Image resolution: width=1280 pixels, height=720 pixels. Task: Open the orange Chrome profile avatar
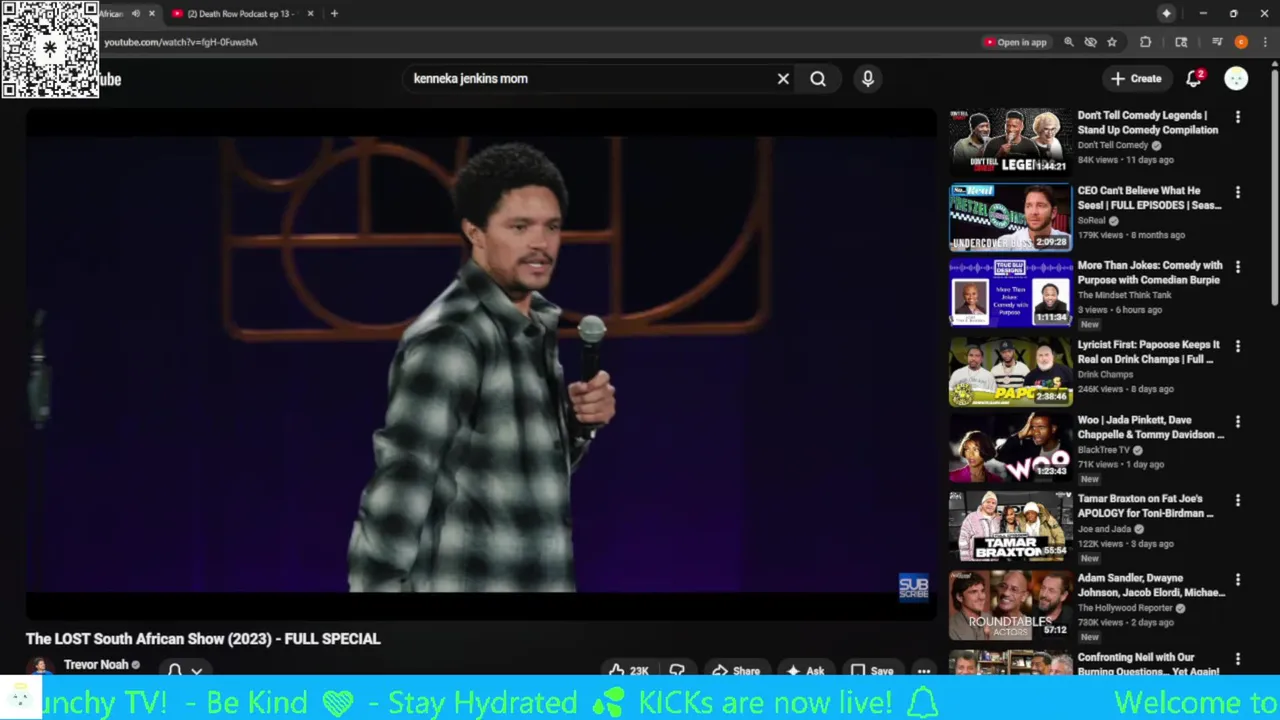click(x=1241, y=42)
